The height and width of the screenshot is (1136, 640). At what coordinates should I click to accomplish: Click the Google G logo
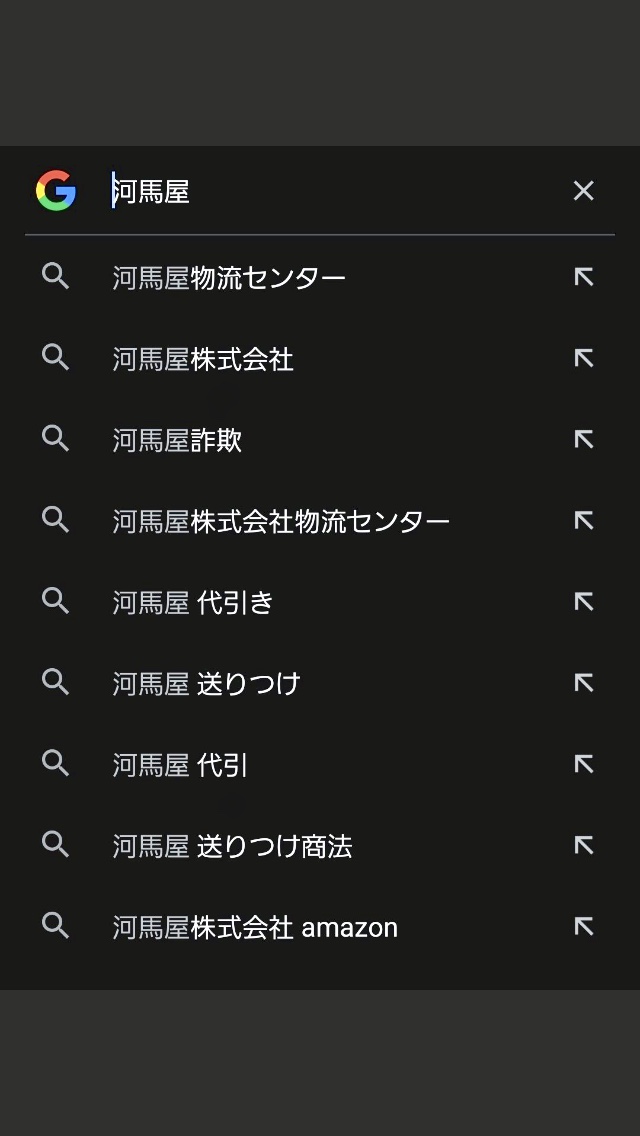(x=57, y=190)
